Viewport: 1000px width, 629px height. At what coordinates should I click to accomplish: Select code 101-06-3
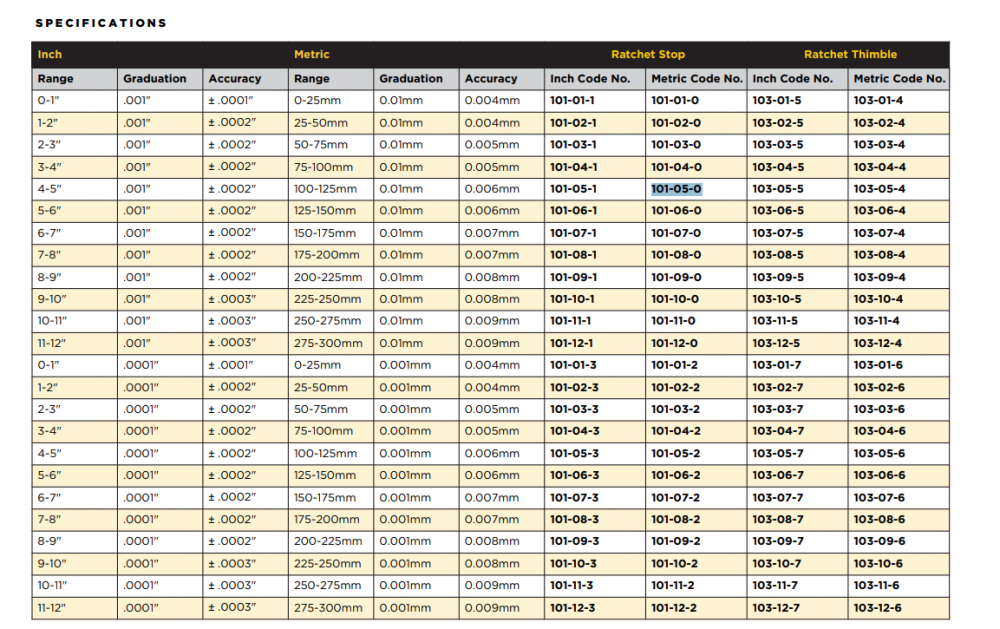(575, 475)
